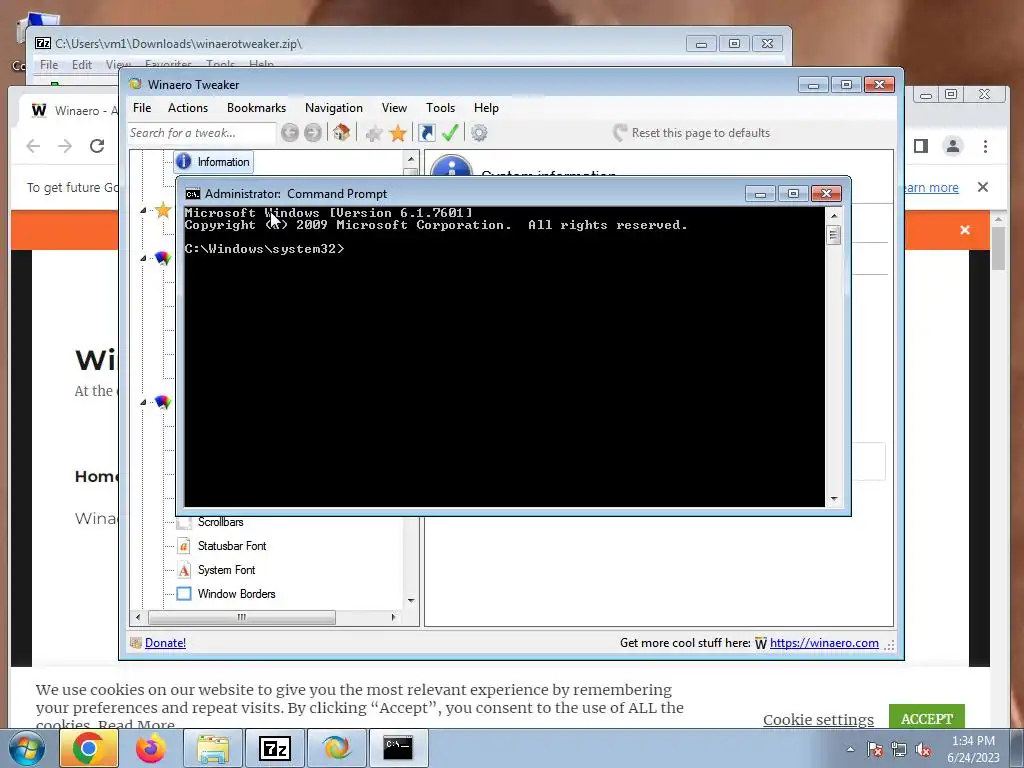Open the Navigation menu in Winaero Tweaker
This screenshot has height=768, width=1024.
[x=334, y=108]
